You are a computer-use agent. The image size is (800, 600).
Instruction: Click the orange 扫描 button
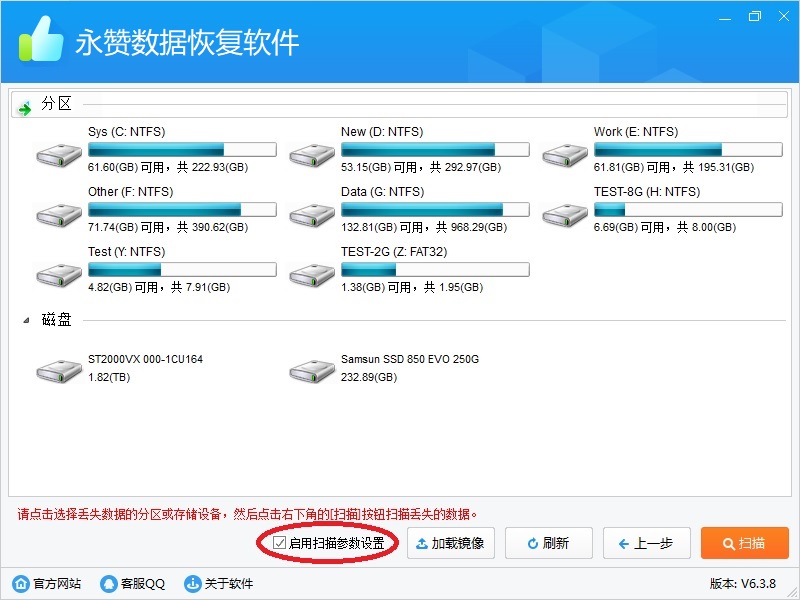point(744,543)
